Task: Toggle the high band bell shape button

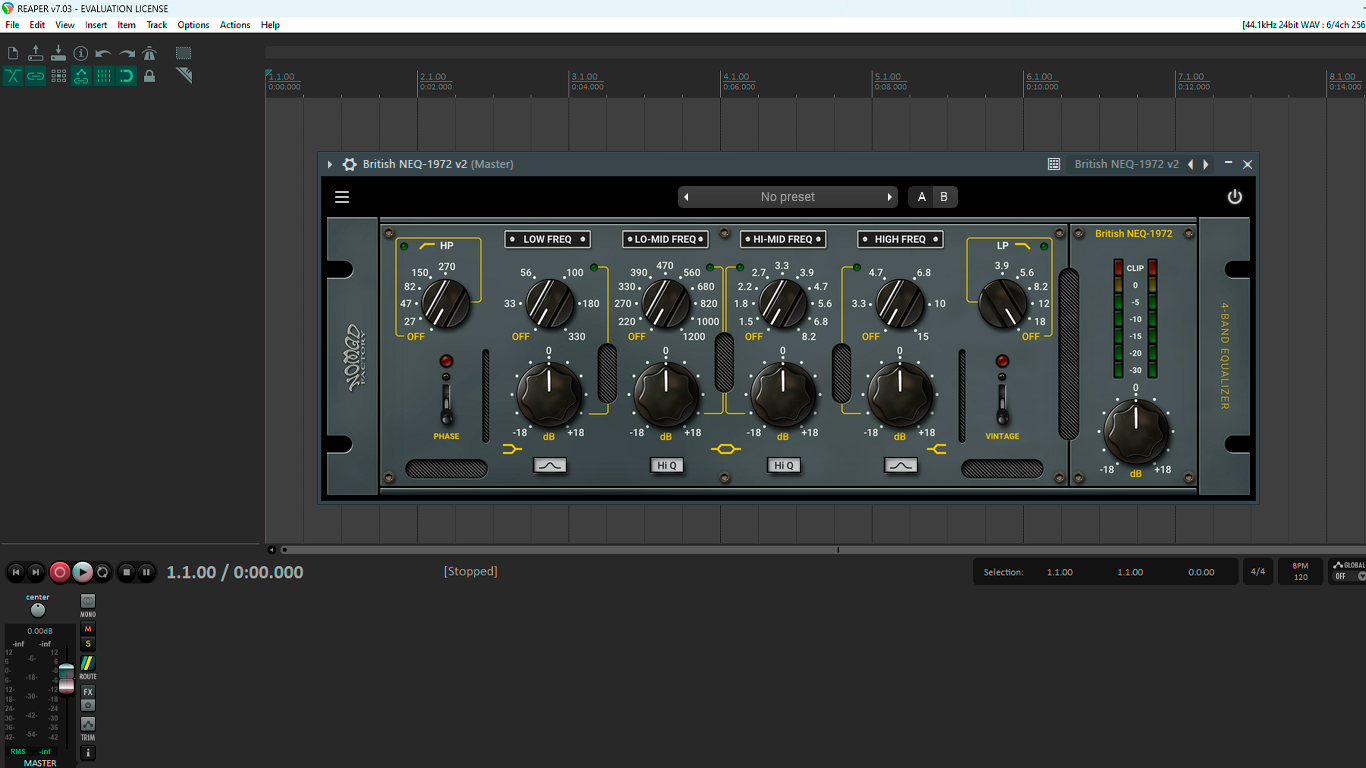Action: pos(901,465)
